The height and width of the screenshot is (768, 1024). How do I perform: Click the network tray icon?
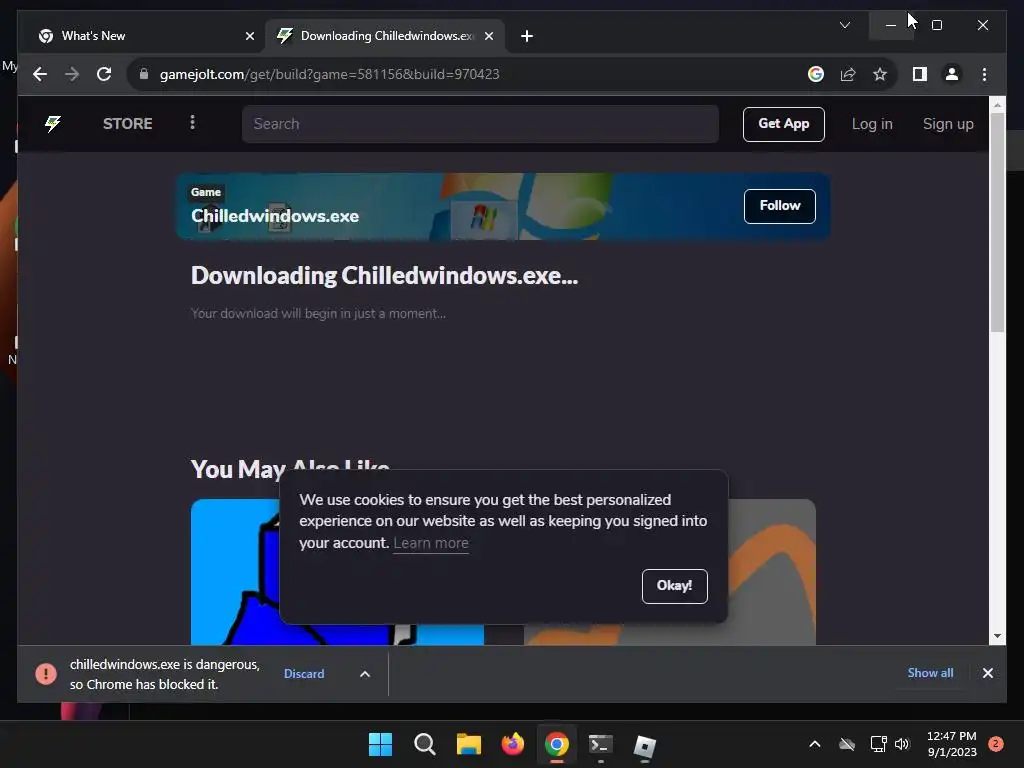(878, 744)
